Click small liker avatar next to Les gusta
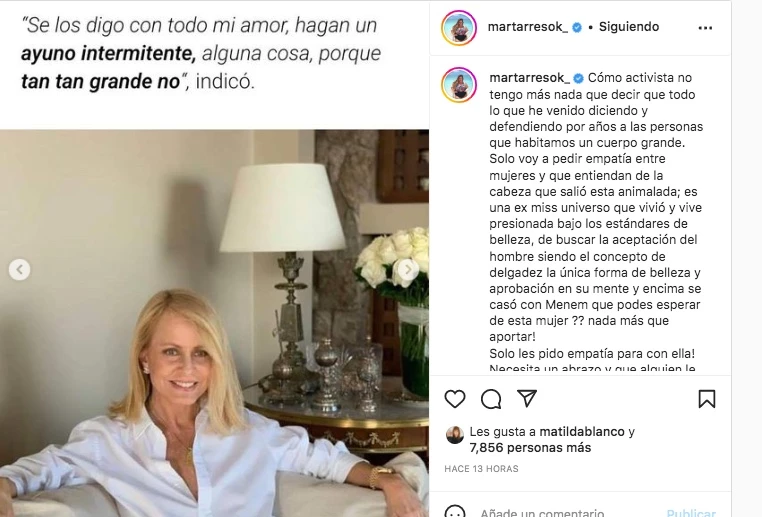The image size is (762, 517). [x=455, y=435]
